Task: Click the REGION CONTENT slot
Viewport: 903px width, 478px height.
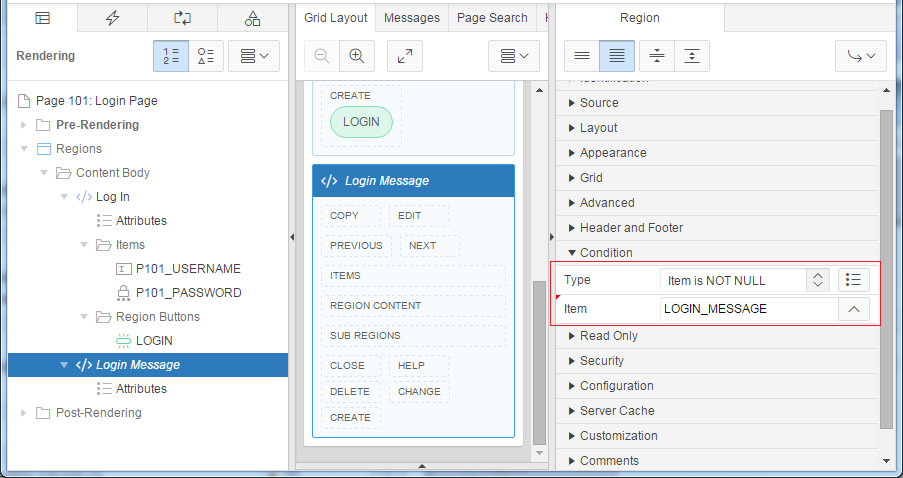Action: click(x=413, y=305)
